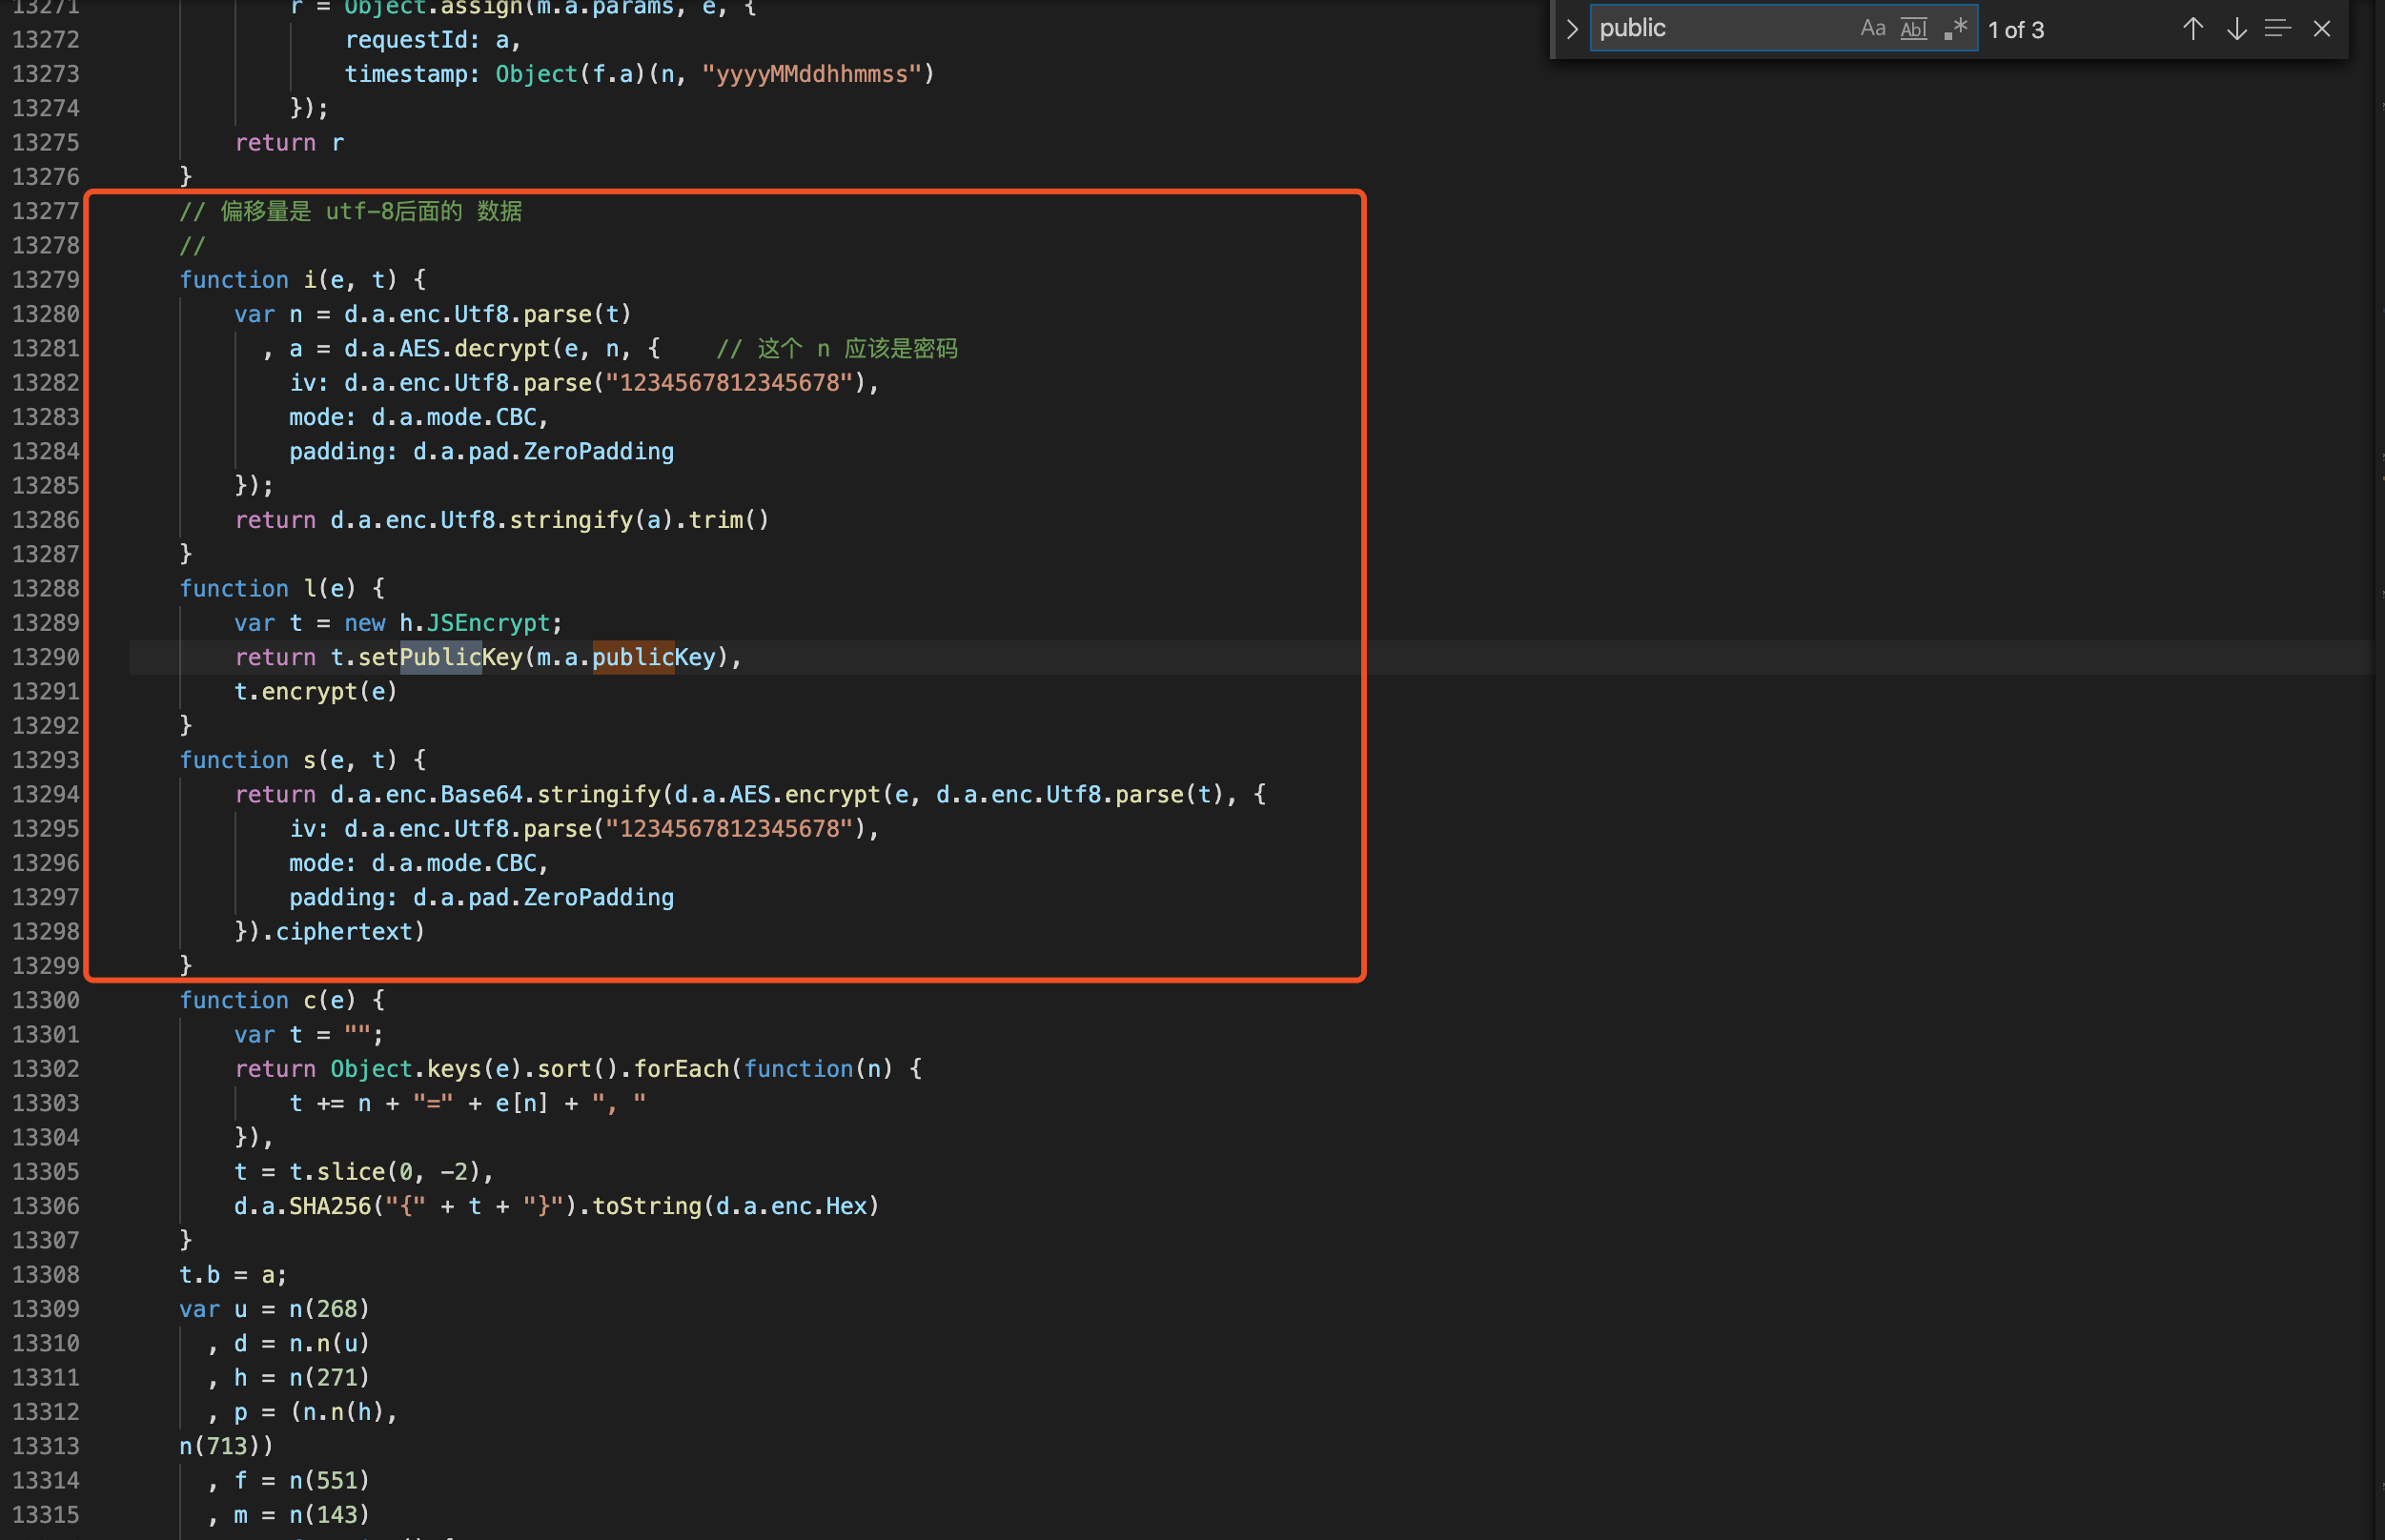Click the "yyyyMMddhhmmss" string literal
This screenshot has height=1540, width=2385.
click(x=811, y=74)
